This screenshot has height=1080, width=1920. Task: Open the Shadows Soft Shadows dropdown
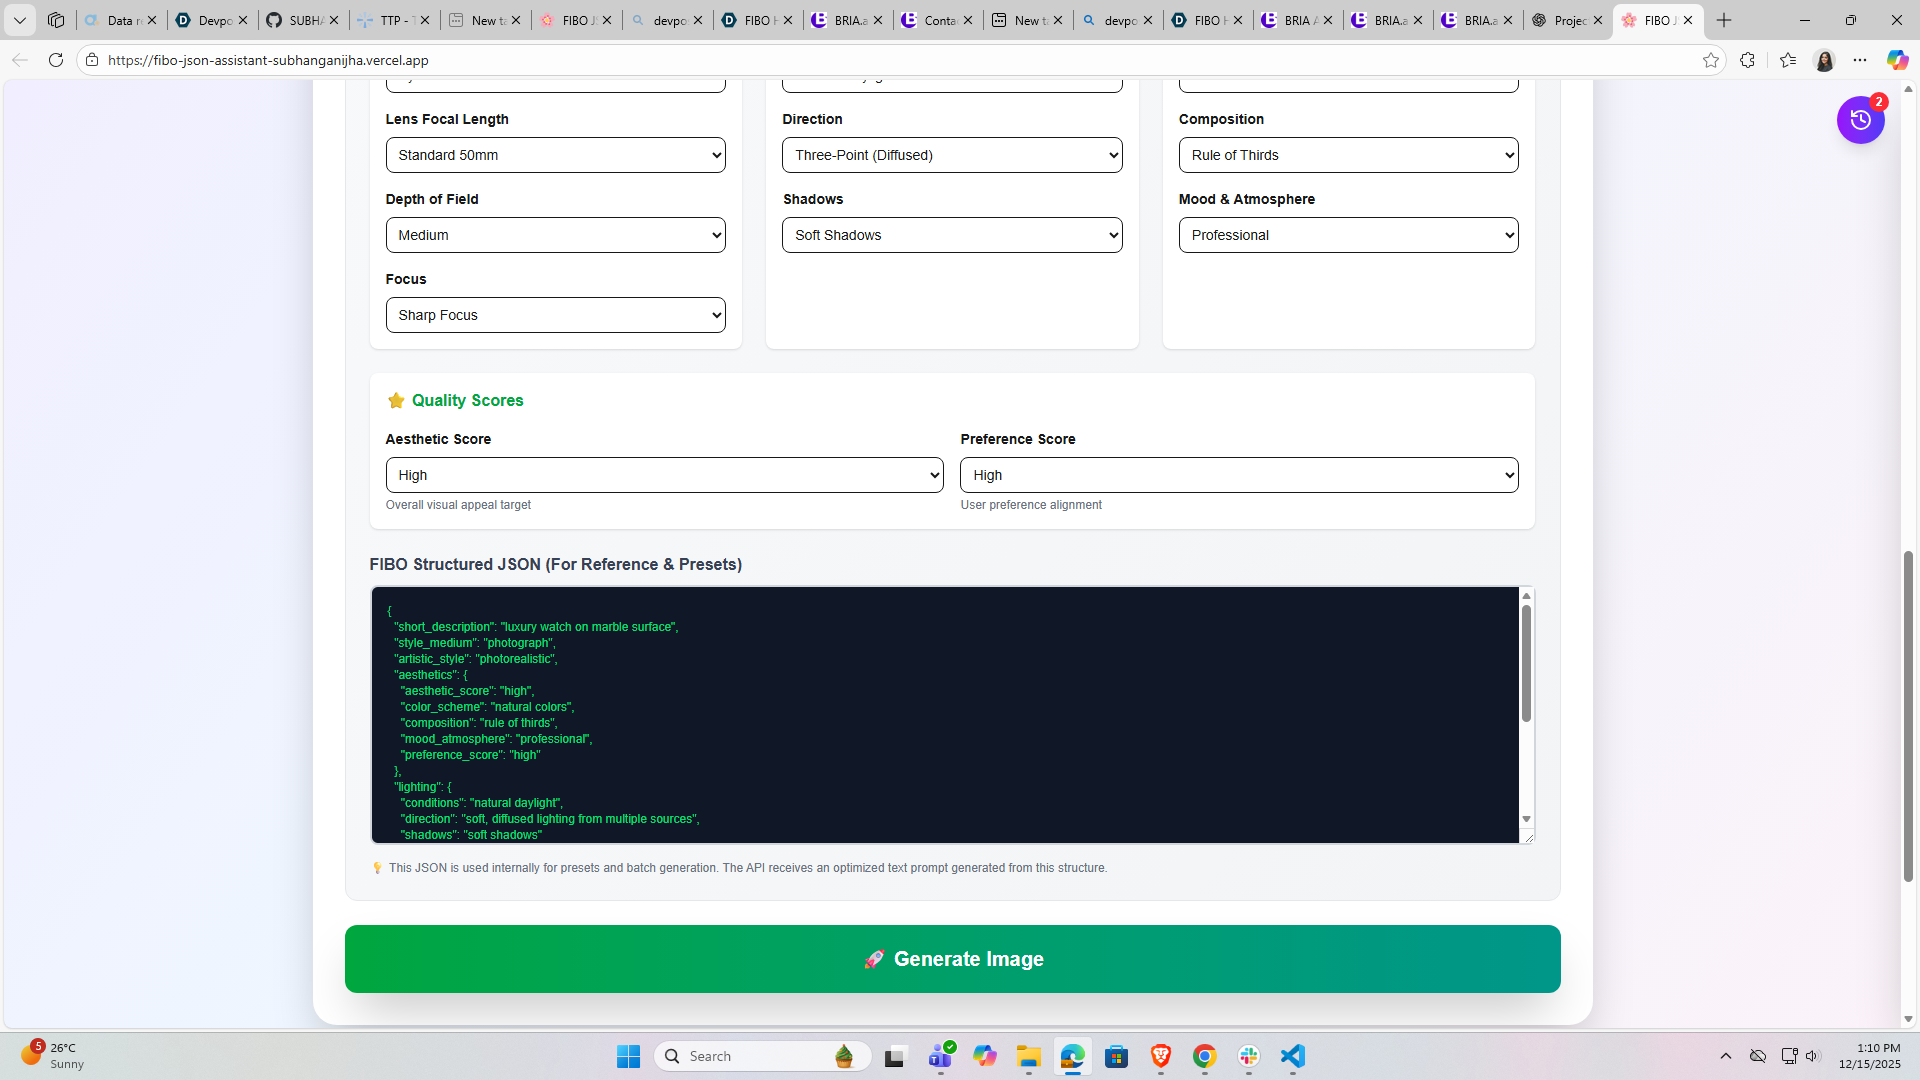tap(951, 235)
